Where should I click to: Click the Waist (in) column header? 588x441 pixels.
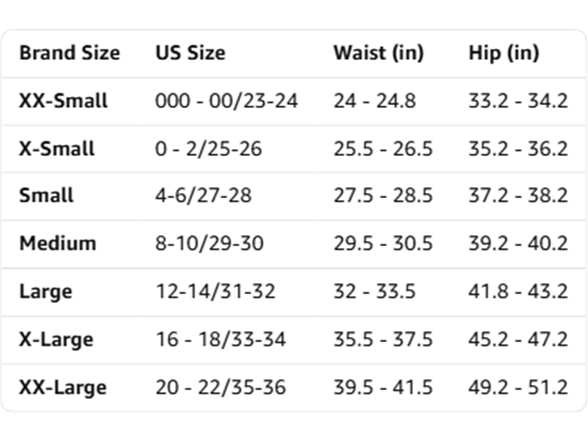point(379,53)
